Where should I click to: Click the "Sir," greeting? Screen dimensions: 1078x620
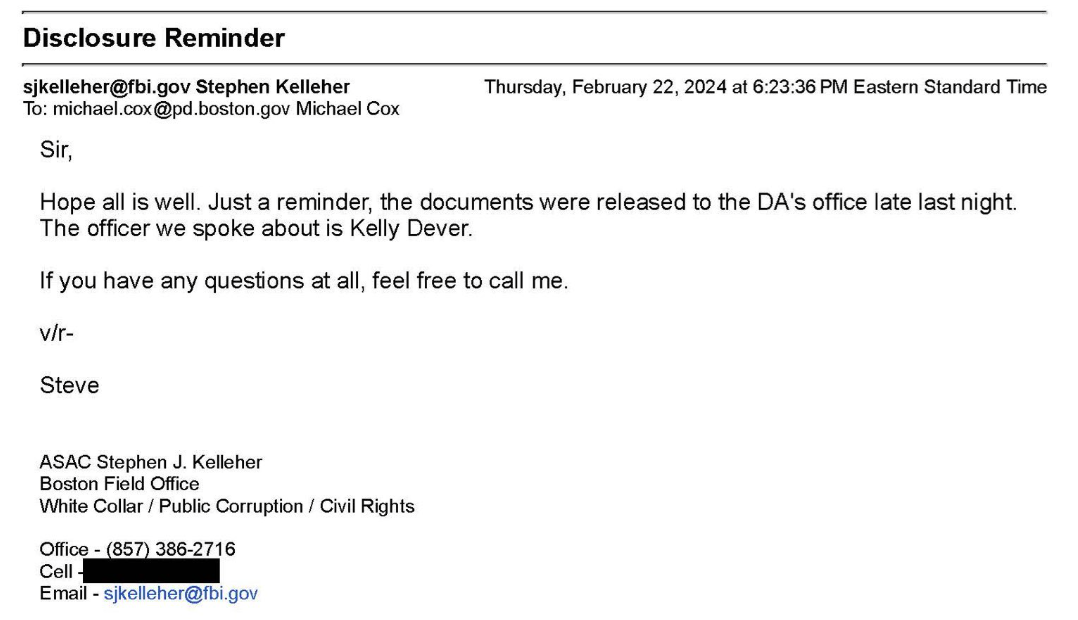tap(56, 151)
